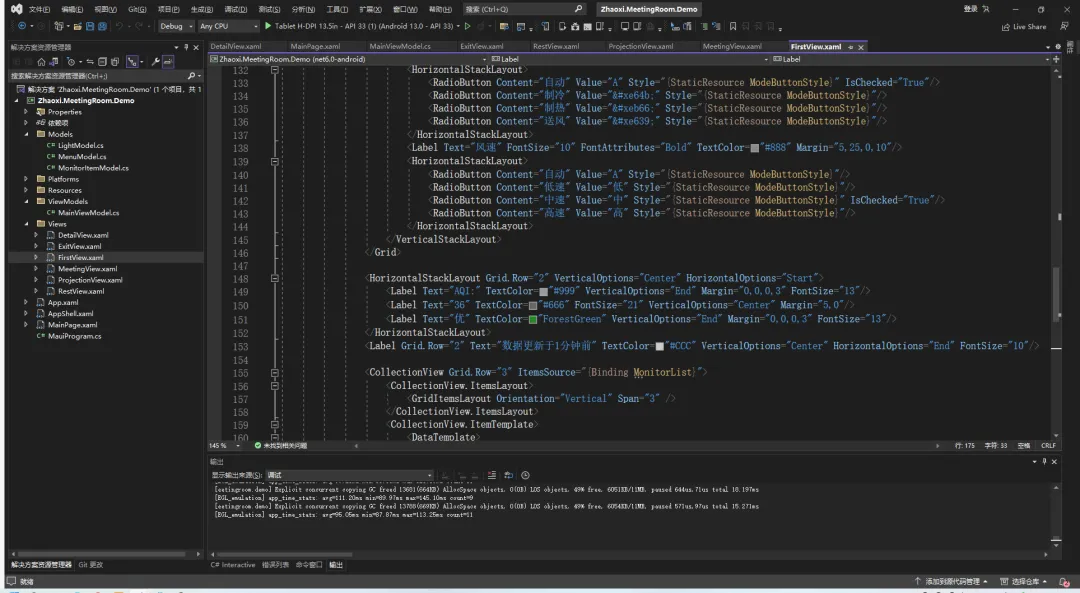Image resolution: width=1080 pixels, height=593 pixels.
Task: Click the Add to Source Control button
Action: (951, 581)
